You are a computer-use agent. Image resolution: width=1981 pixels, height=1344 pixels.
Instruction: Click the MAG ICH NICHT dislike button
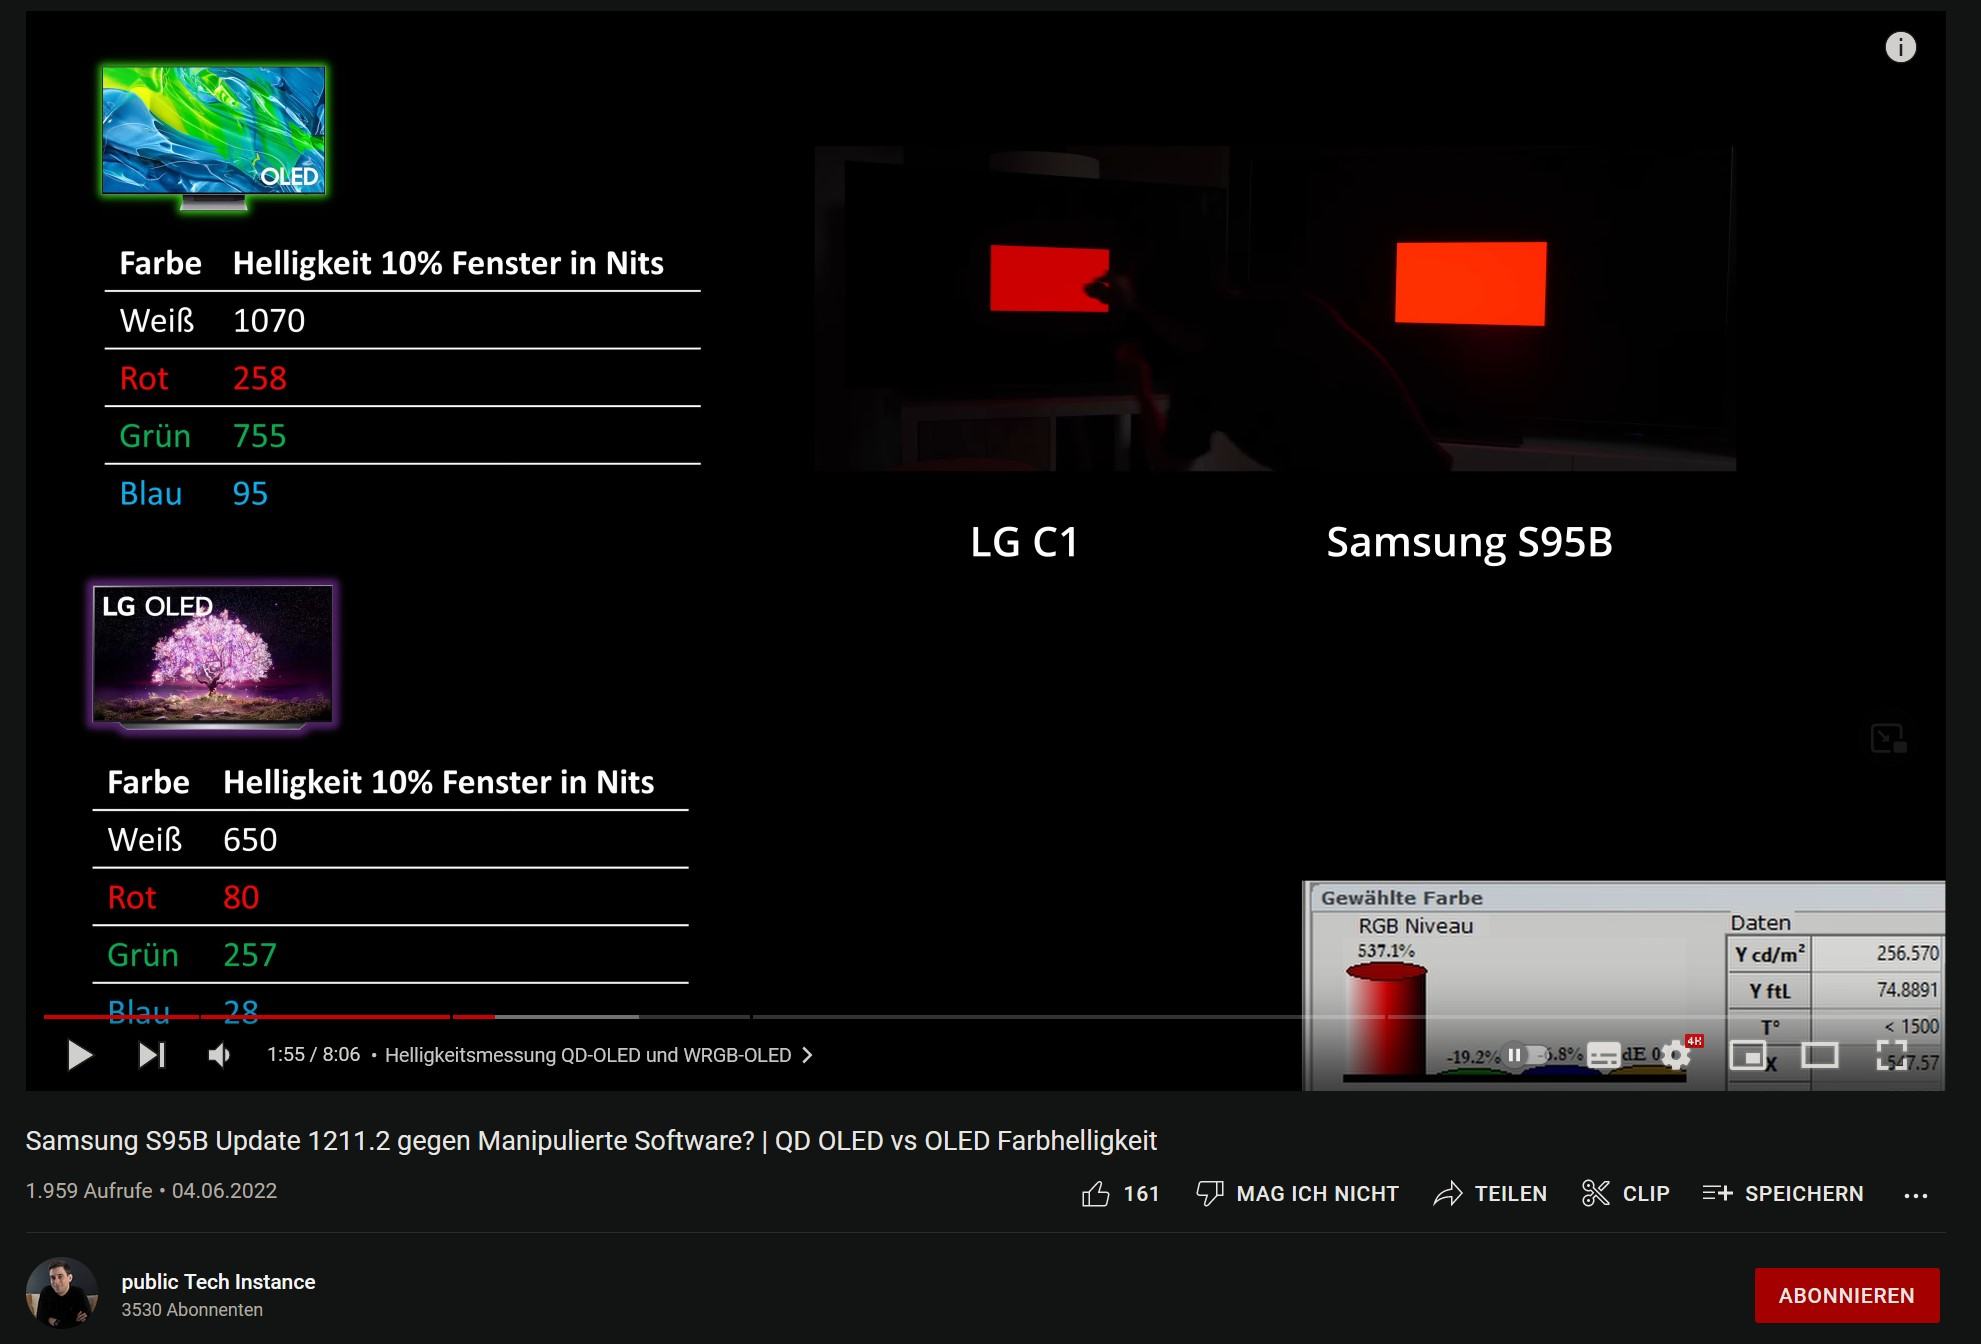point(1297,1193)
